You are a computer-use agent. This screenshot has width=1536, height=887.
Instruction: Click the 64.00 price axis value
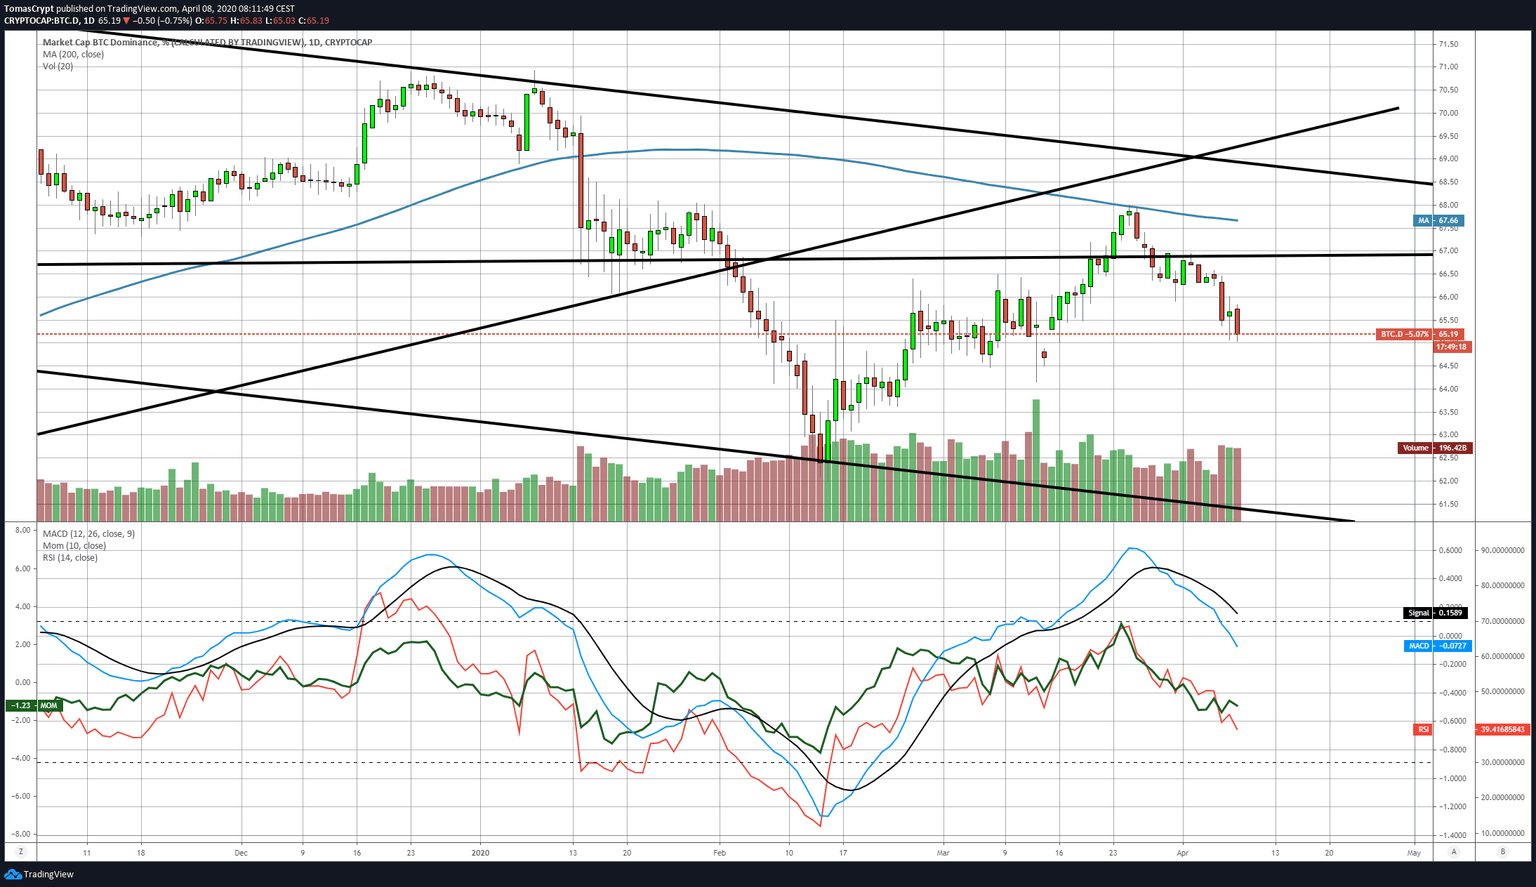[1447, 389]
